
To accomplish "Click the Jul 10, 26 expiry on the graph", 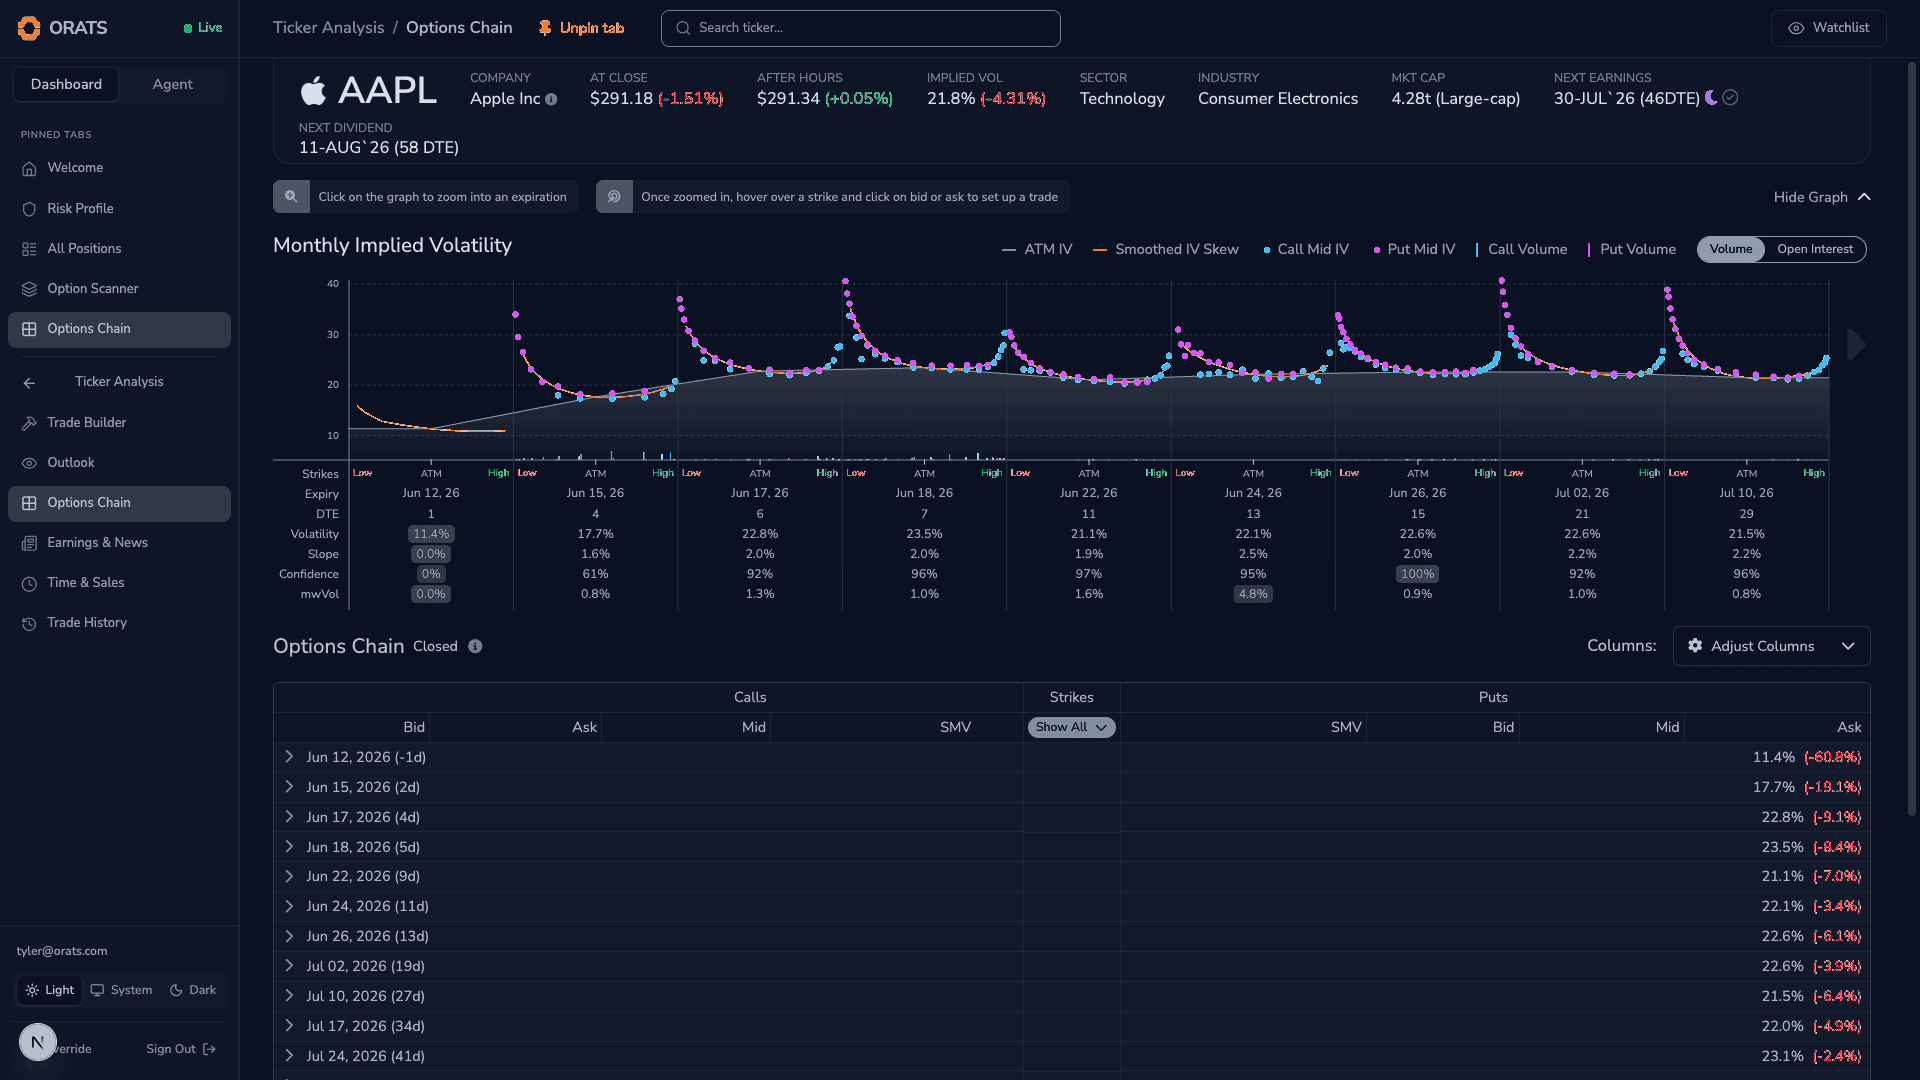I will tap(1746, 493).
